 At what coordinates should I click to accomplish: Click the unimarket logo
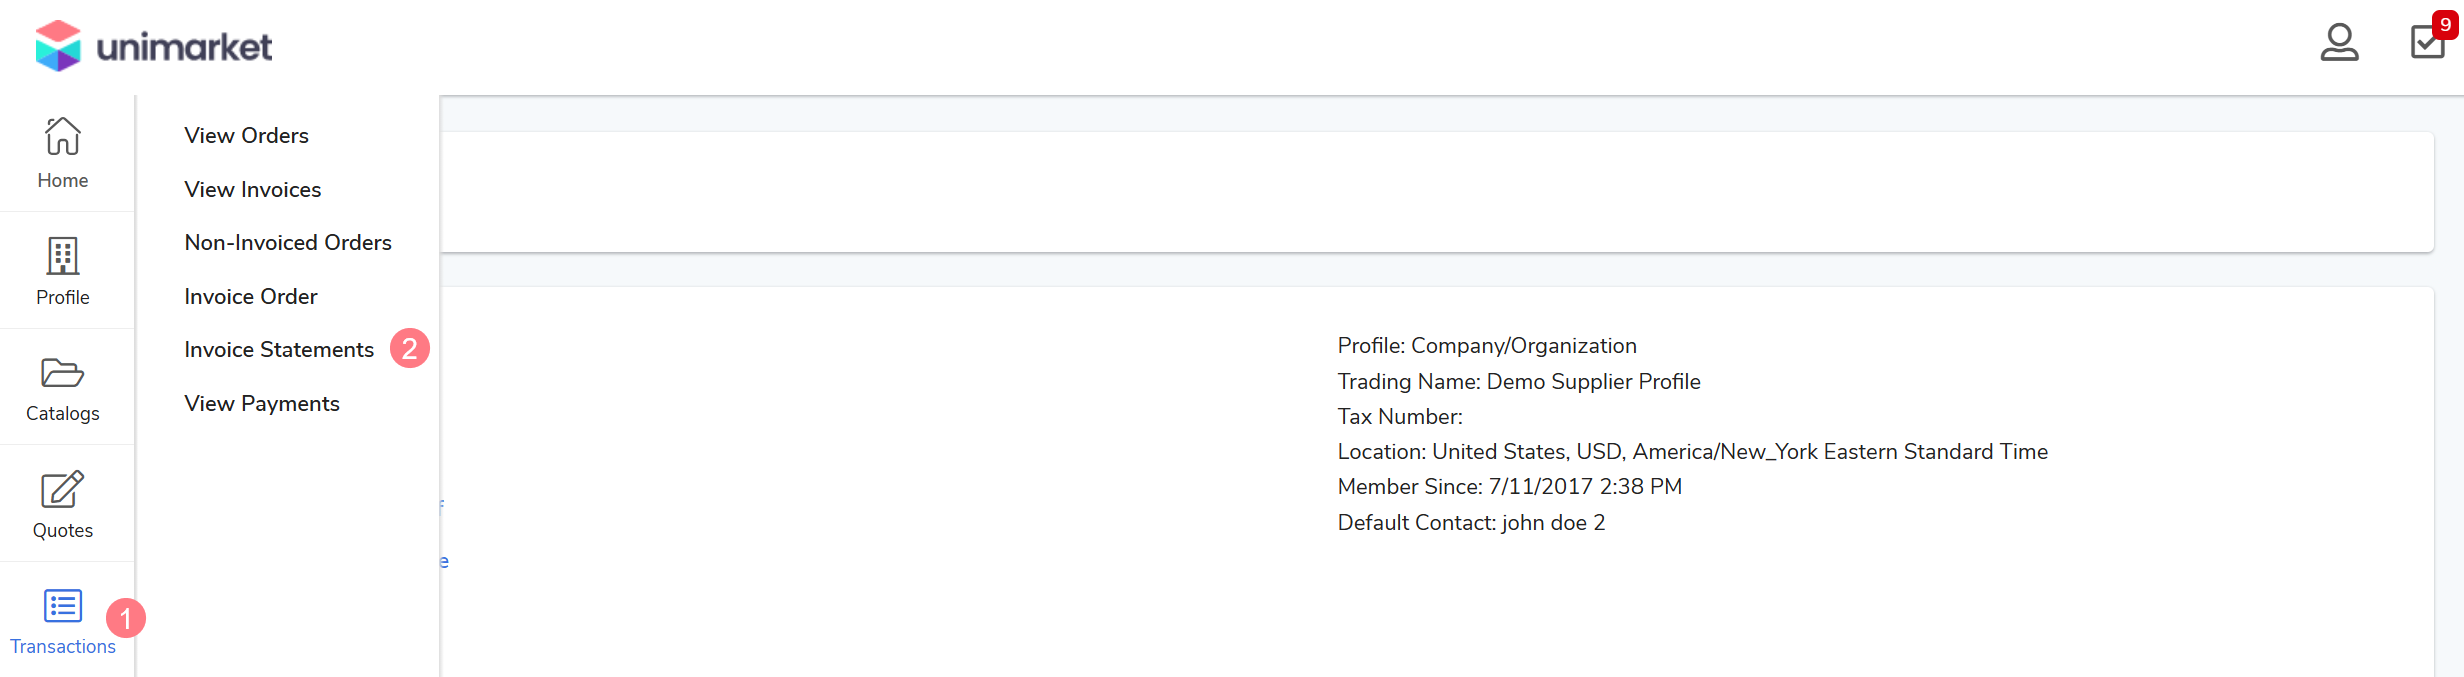[x=153, y=46]
